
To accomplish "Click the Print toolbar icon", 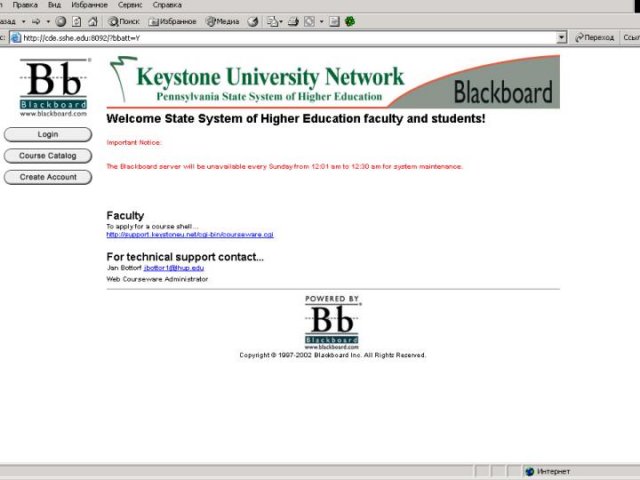I will 293,21.
